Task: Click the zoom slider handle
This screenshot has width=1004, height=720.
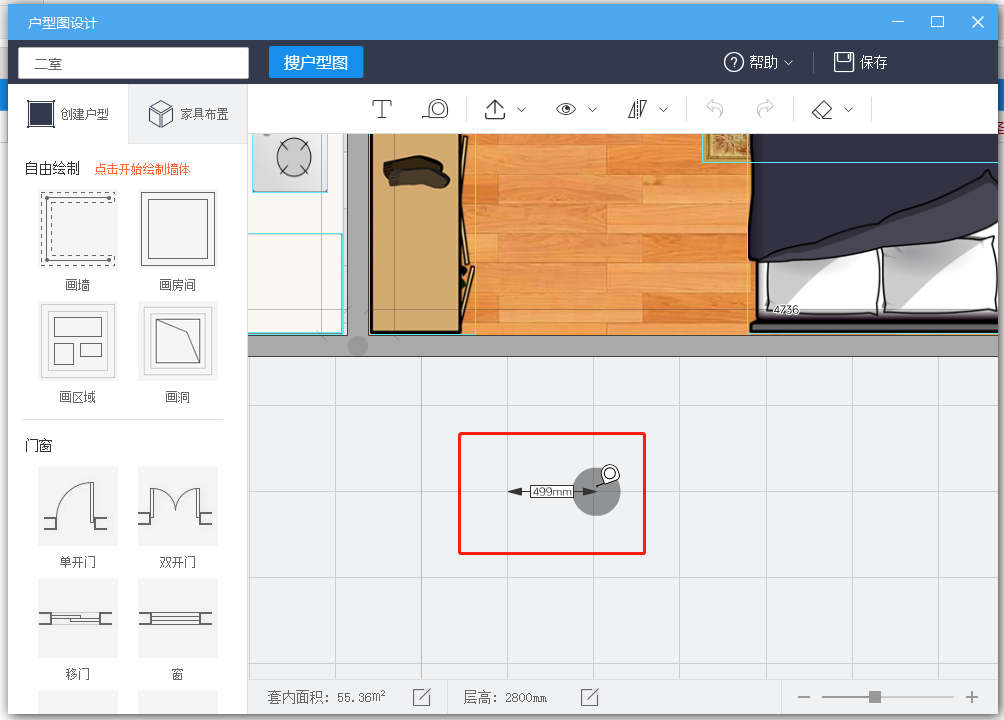Action: point(875,697)
